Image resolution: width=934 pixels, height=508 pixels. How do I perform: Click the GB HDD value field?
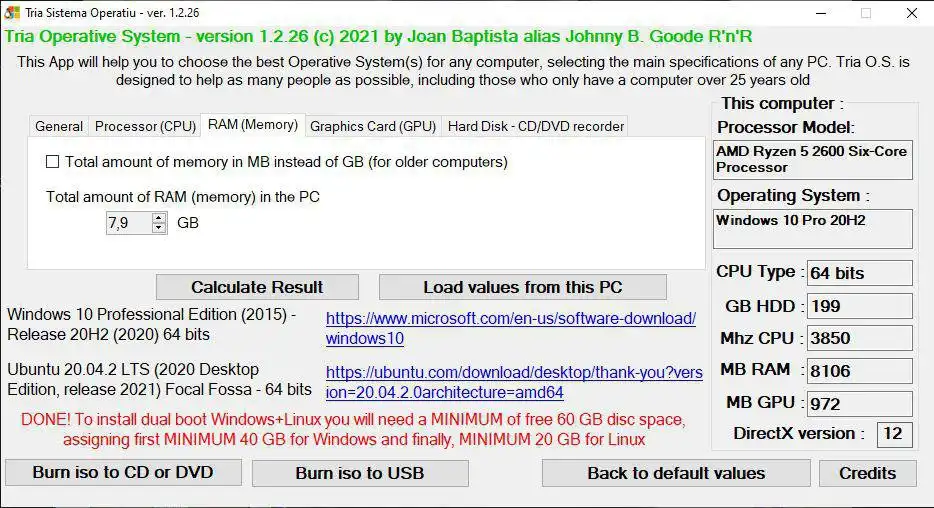coord(859,306)
